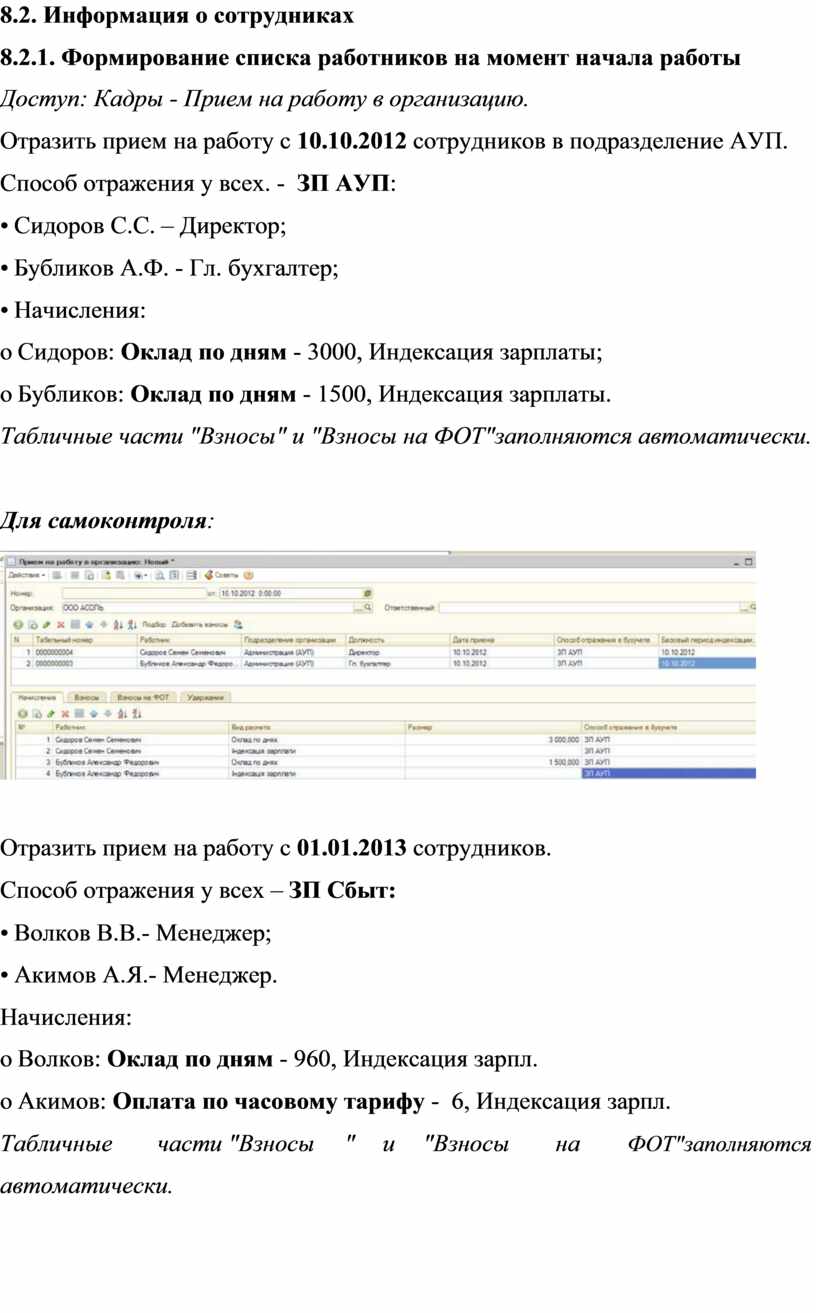816x1313 pixels.
Task: Click the 3 000,000 amount cell
Action: [493, 738]
